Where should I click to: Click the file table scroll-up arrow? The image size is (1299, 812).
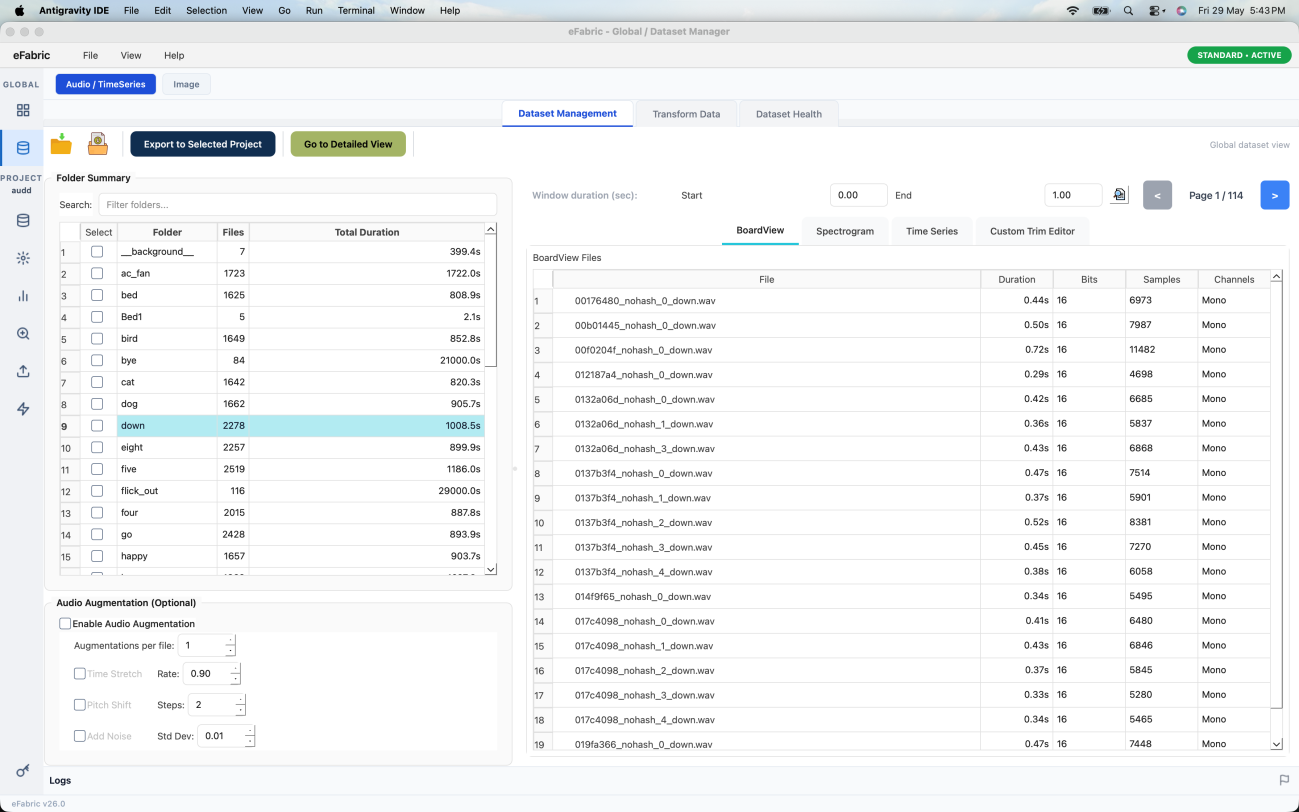coord(1277,276)
